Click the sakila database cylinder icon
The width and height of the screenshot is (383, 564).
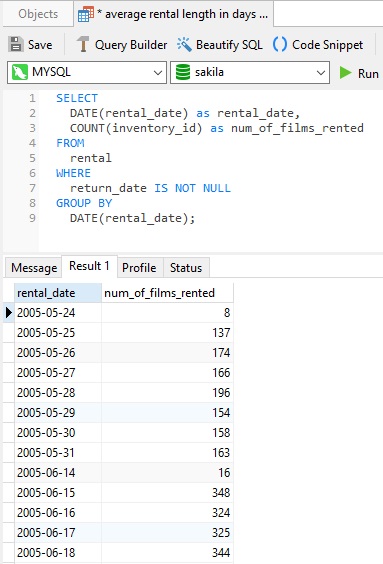point(183,72)
